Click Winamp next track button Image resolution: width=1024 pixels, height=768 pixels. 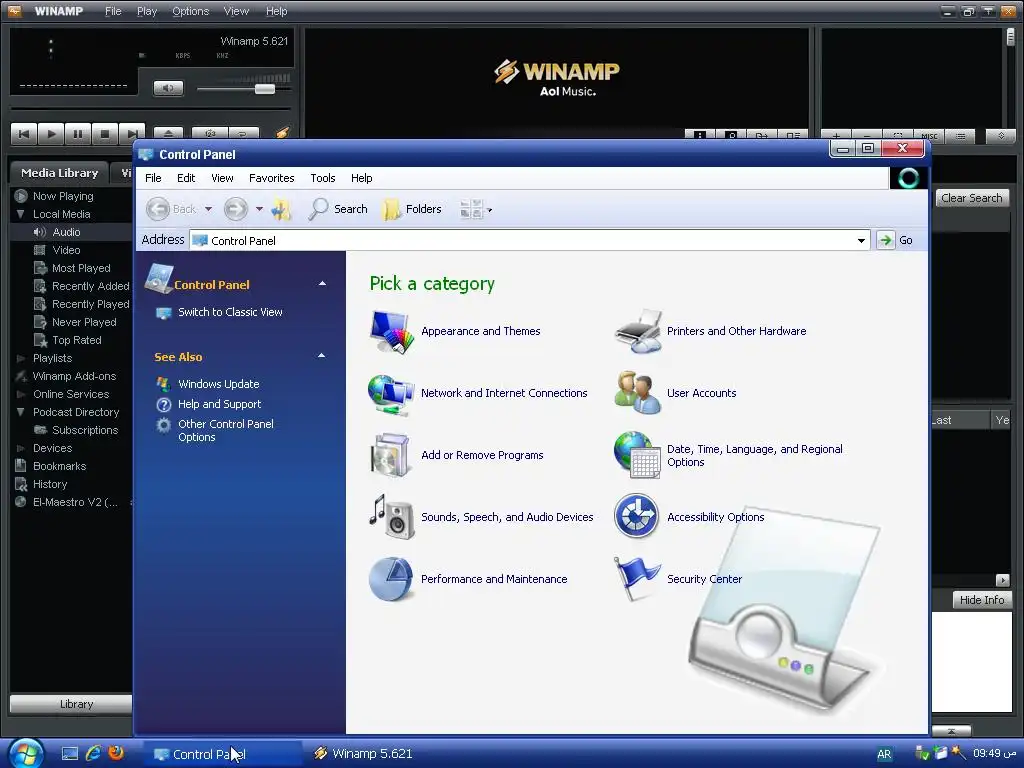tap(131, 135)
